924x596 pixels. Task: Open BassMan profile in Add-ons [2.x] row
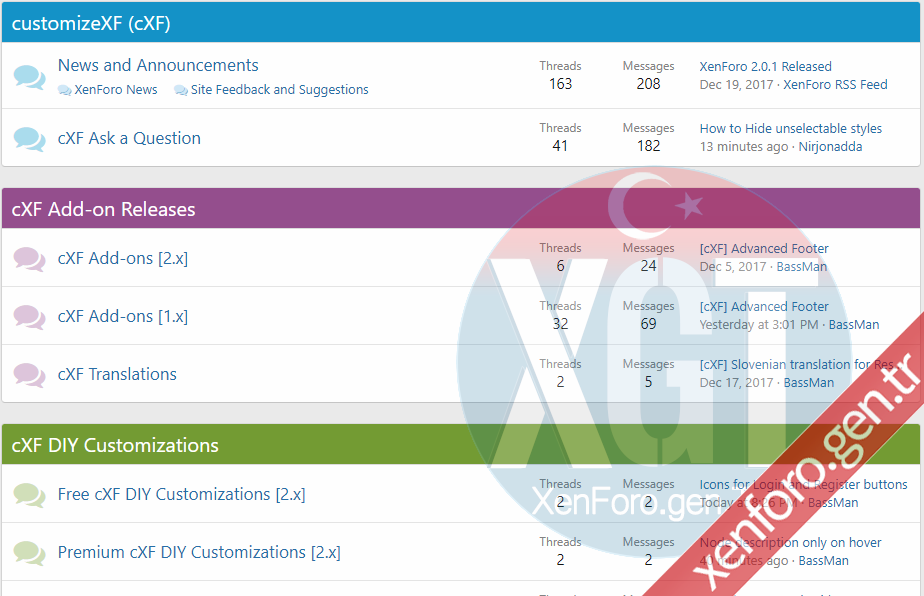coord(802,266)
